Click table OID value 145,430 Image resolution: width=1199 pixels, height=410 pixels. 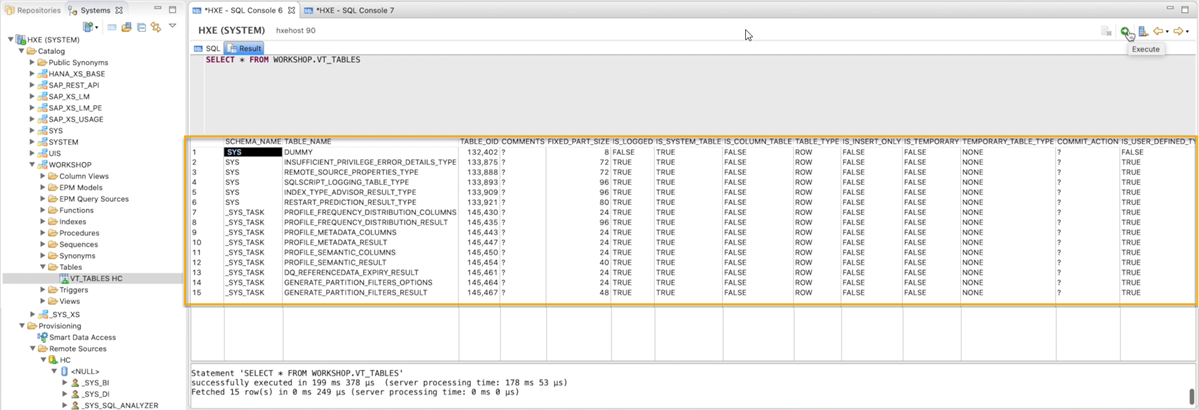coord(479,212)
